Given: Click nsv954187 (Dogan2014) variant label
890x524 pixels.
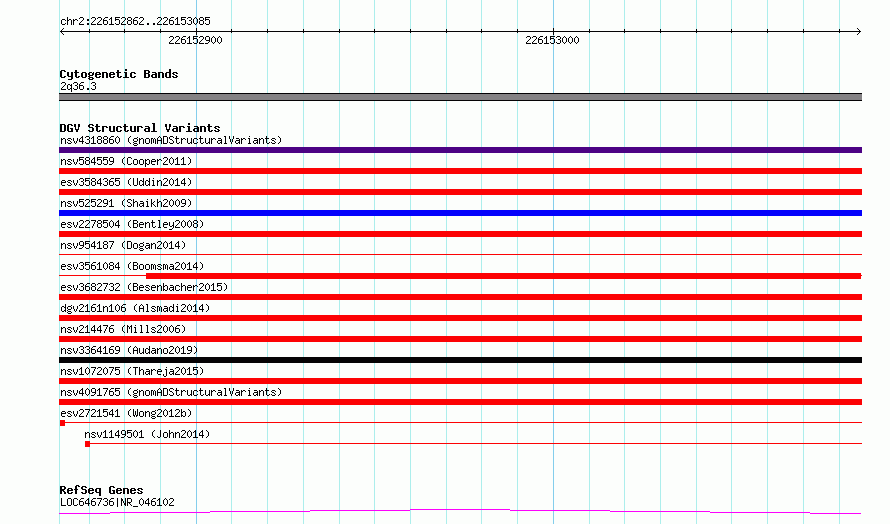Looking at the screenshot, I should [x=123, y=245].
